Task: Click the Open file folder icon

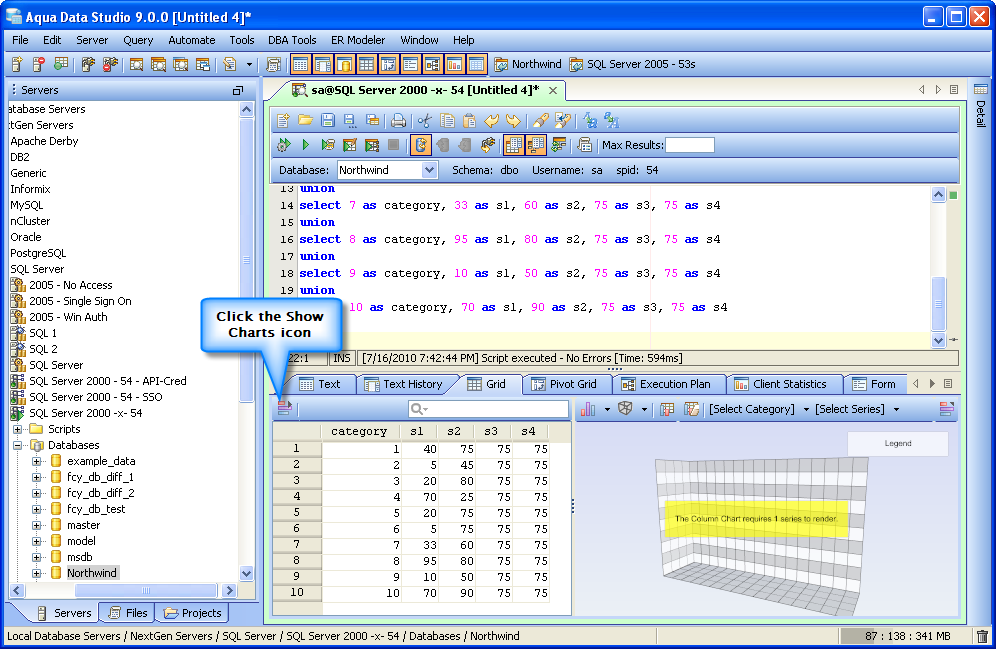Action: pos(306,120)
